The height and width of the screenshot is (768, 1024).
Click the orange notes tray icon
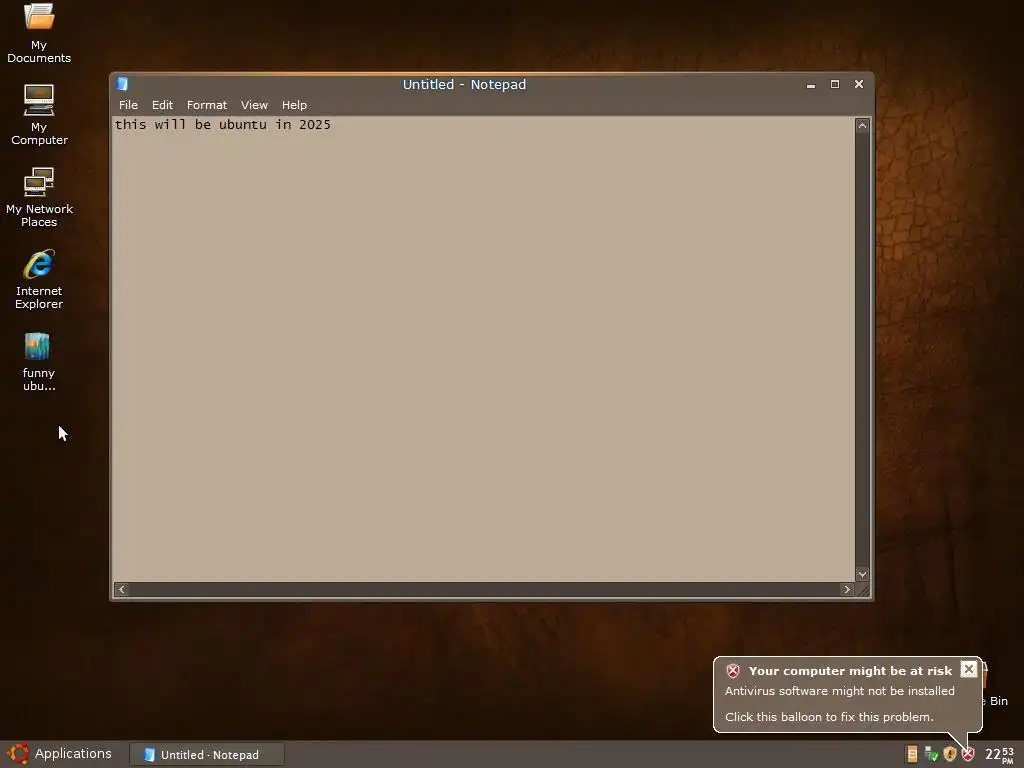click(x=912, y=754)
